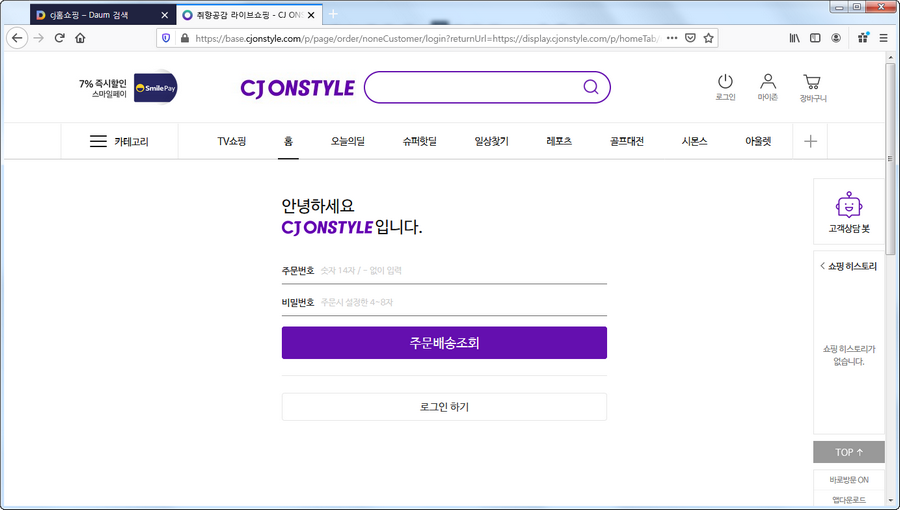Viewport: 900px width, 510px height.
Task: Click the SmilePay 7% discount banner
Action: click(128, 88)
